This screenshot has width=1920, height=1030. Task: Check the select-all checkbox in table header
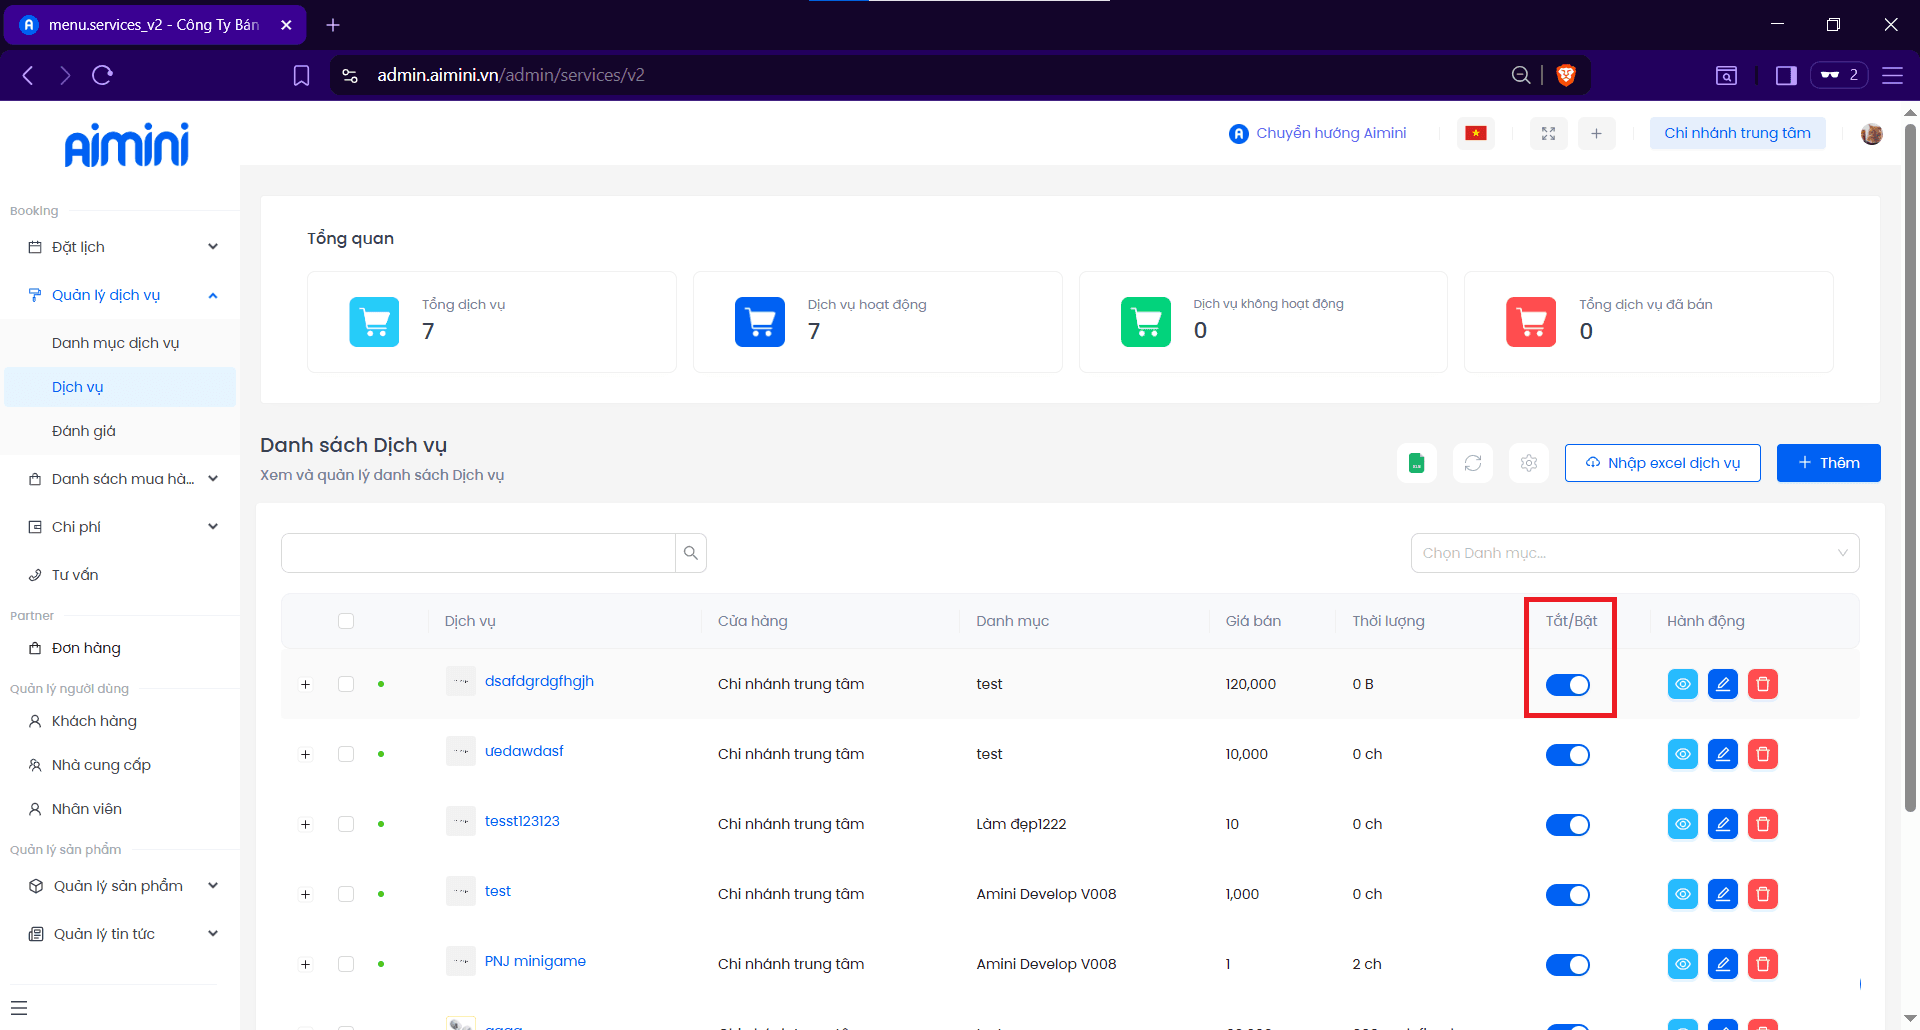[346, 621]
